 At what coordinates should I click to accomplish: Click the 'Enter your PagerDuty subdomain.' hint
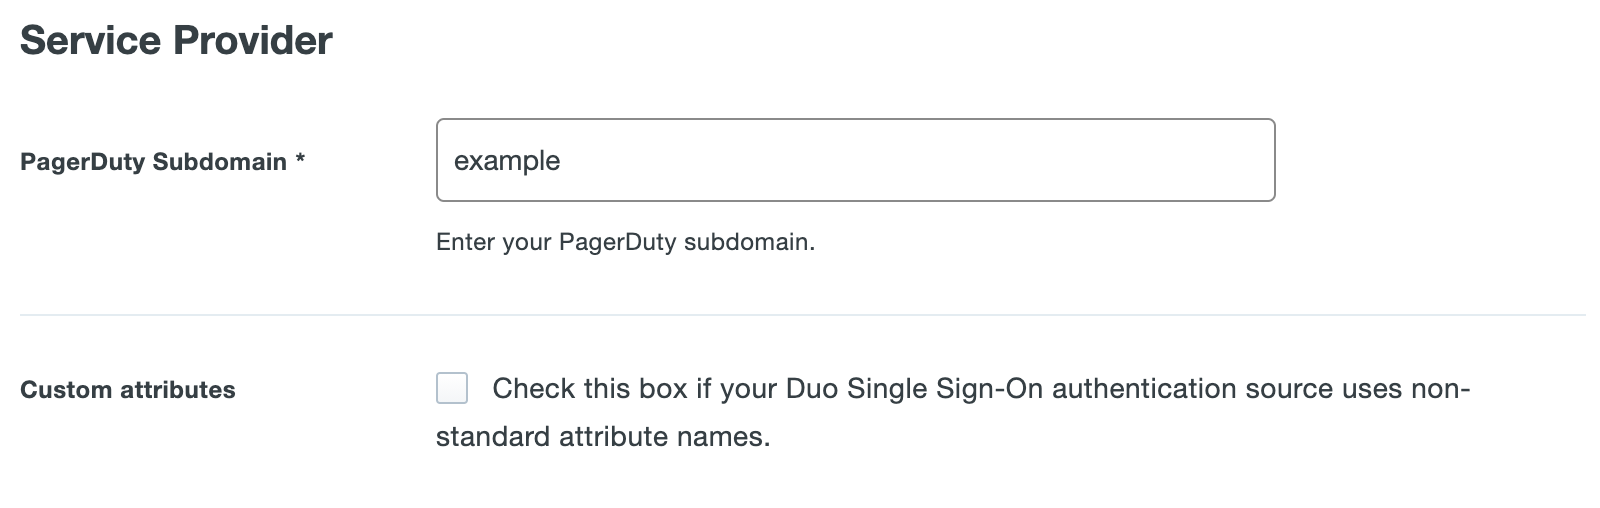click(625, 242)
